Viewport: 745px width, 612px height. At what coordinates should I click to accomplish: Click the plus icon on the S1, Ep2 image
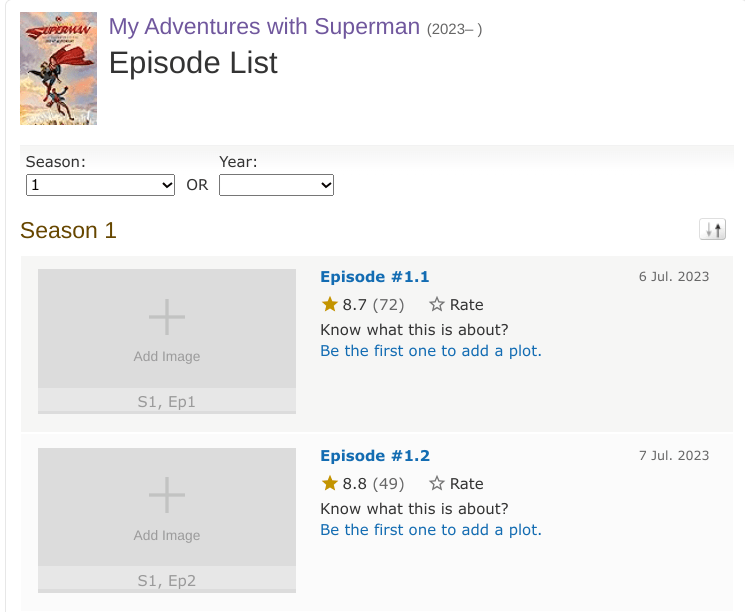click(x=167, y=497)
